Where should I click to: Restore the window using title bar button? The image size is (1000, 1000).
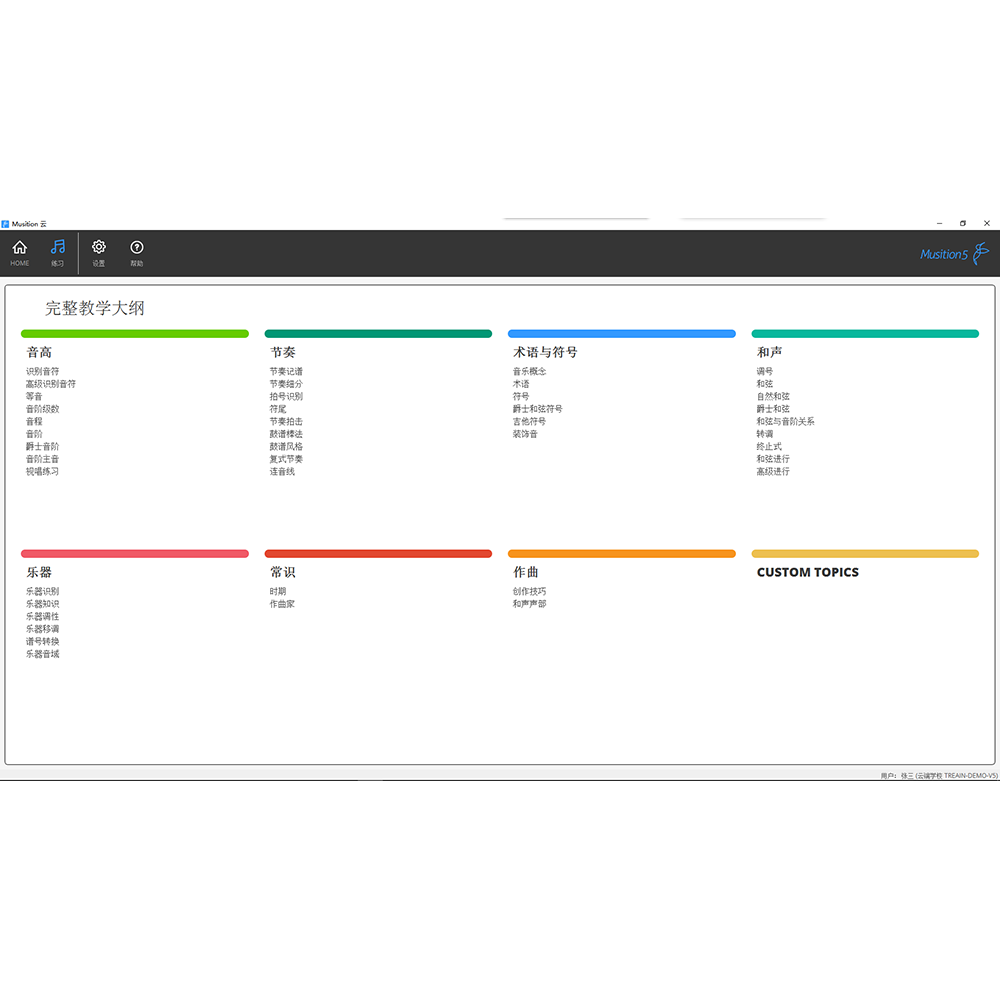click(x=963, y=223)
